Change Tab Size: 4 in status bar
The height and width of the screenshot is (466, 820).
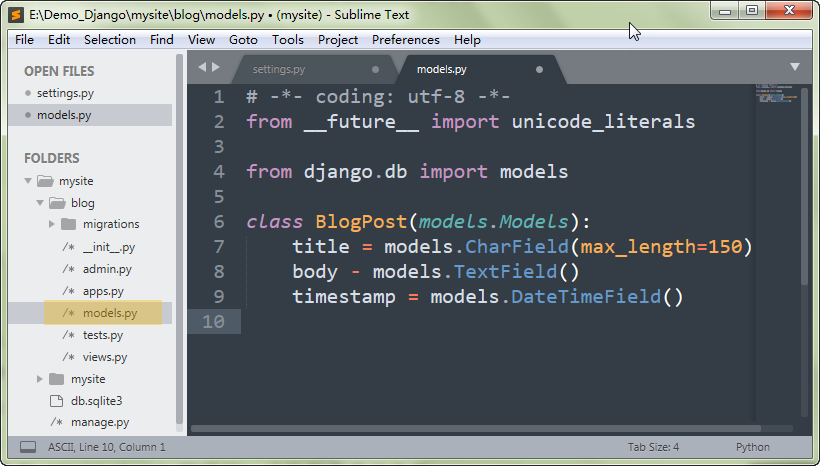point(653,447)
